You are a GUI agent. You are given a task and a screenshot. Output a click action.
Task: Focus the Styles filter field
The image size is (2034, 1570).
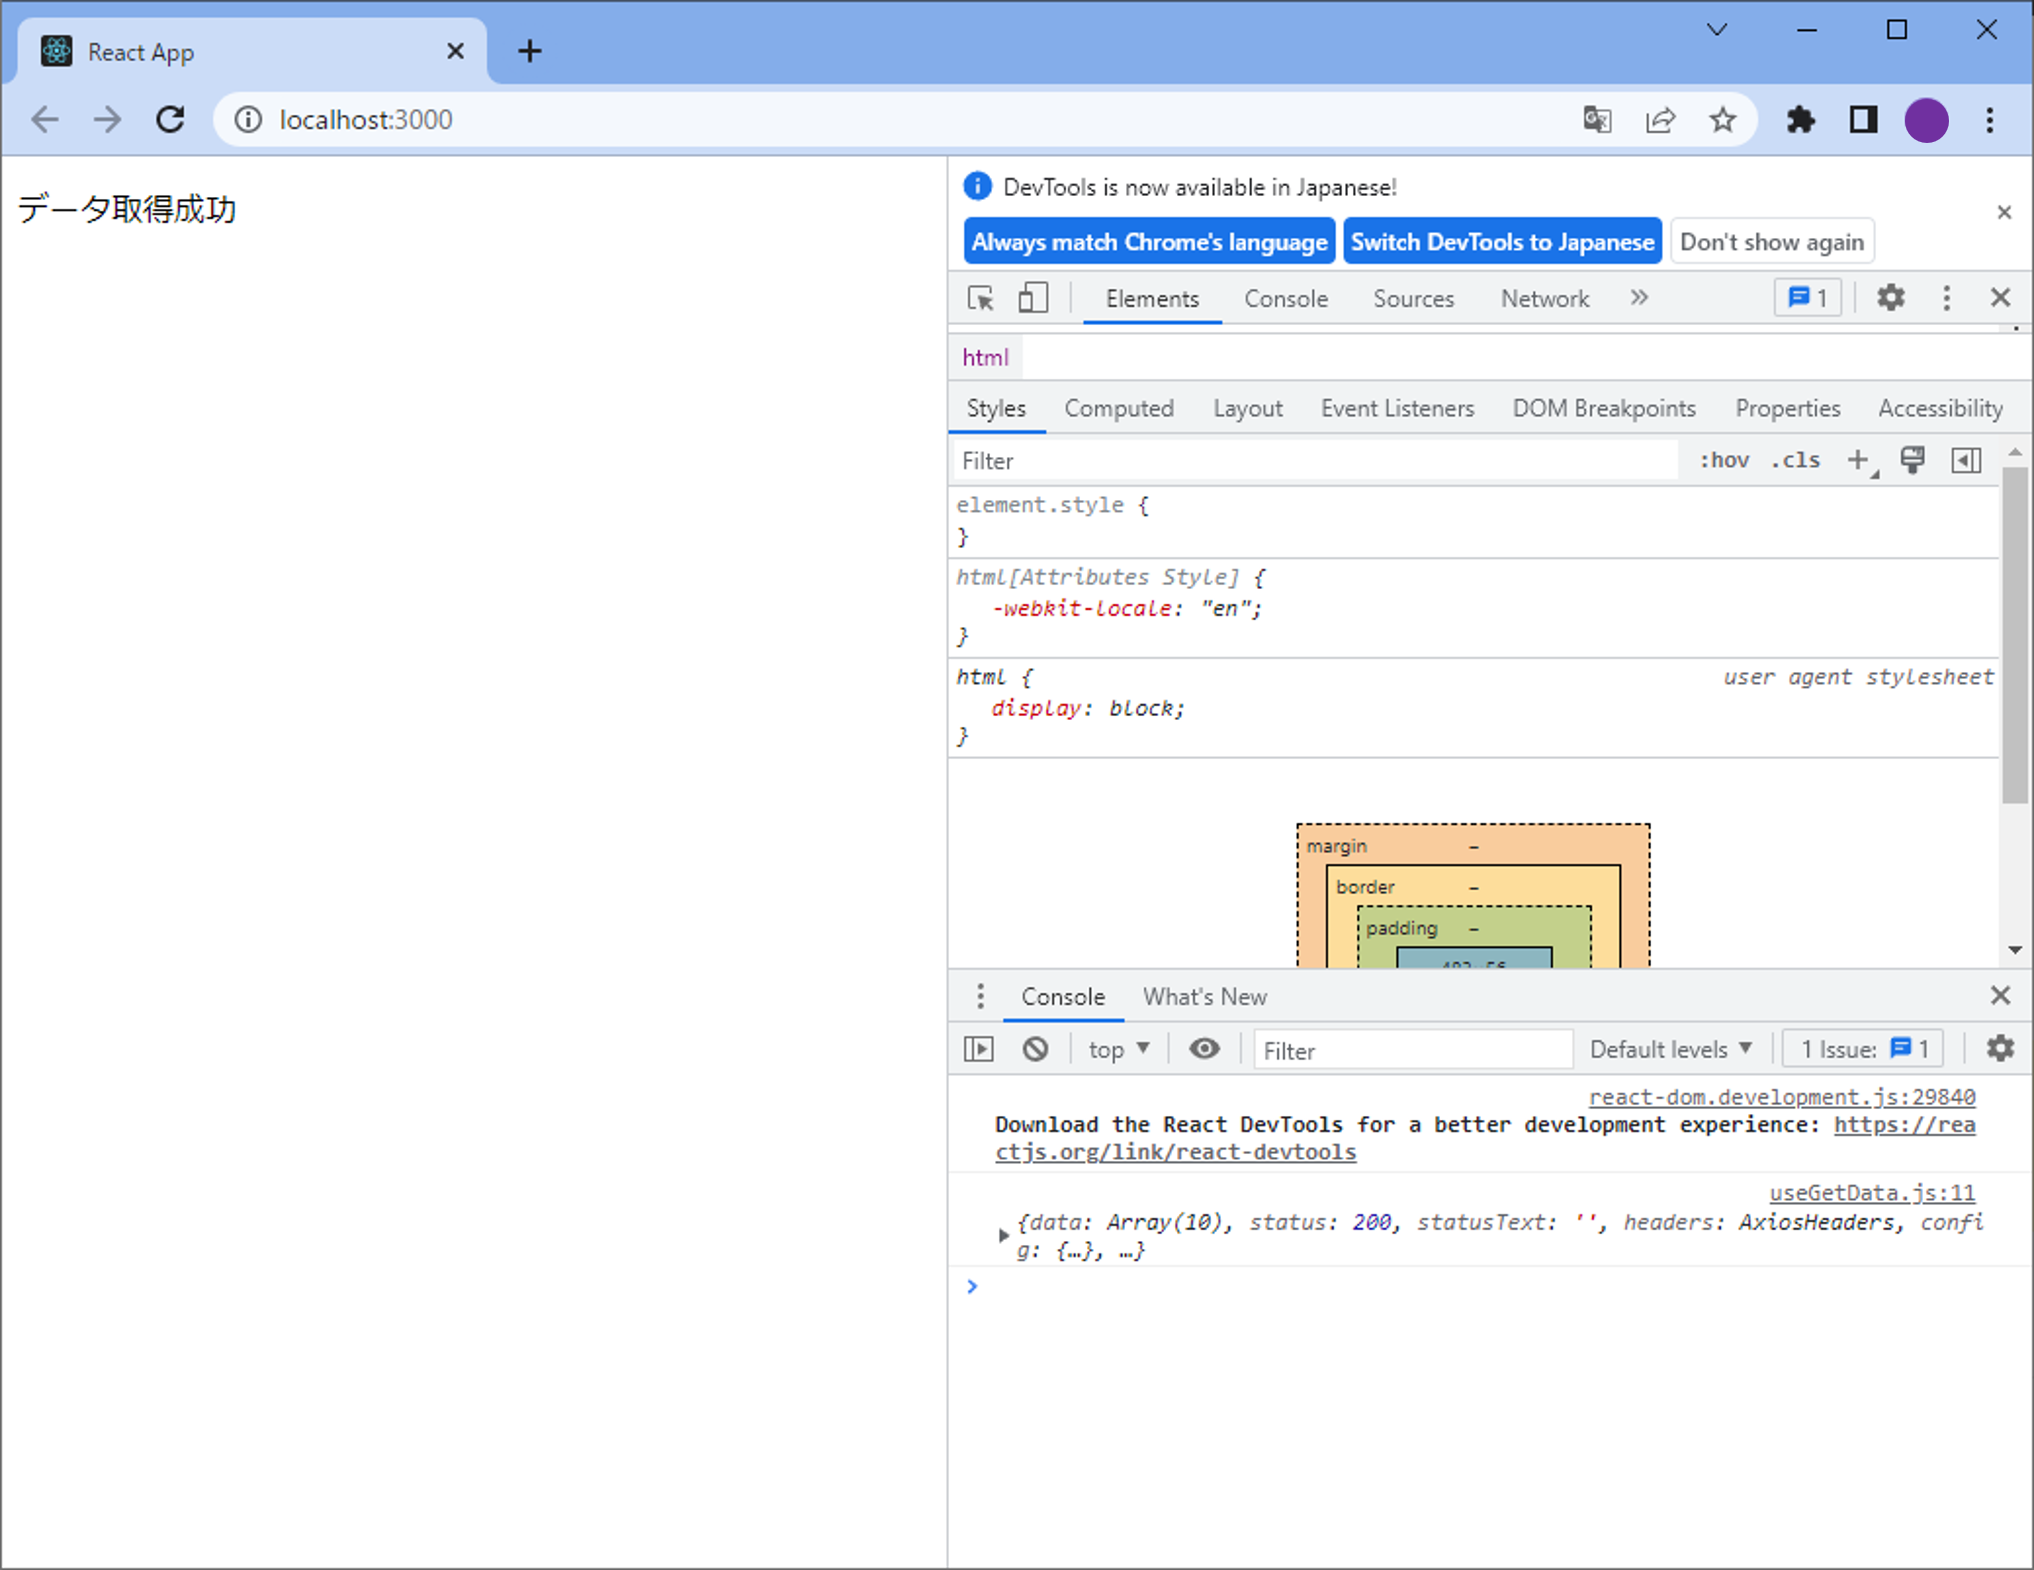pos(1315,461)
